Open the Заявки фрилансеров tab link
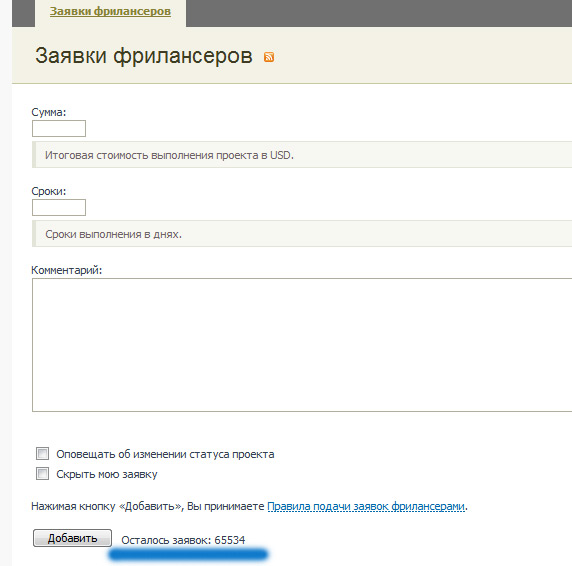The width and height of the screenshot is (572, 566). click(x=110, y=11)
